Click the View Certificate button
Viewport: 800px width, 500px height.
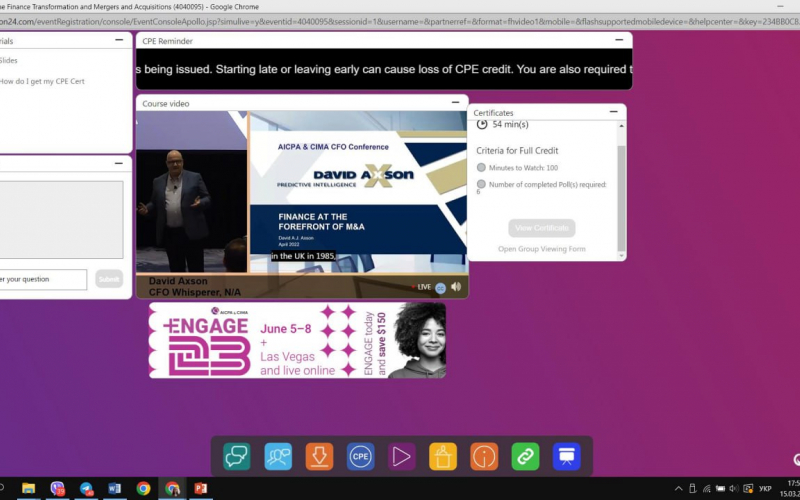click(542, 228)
